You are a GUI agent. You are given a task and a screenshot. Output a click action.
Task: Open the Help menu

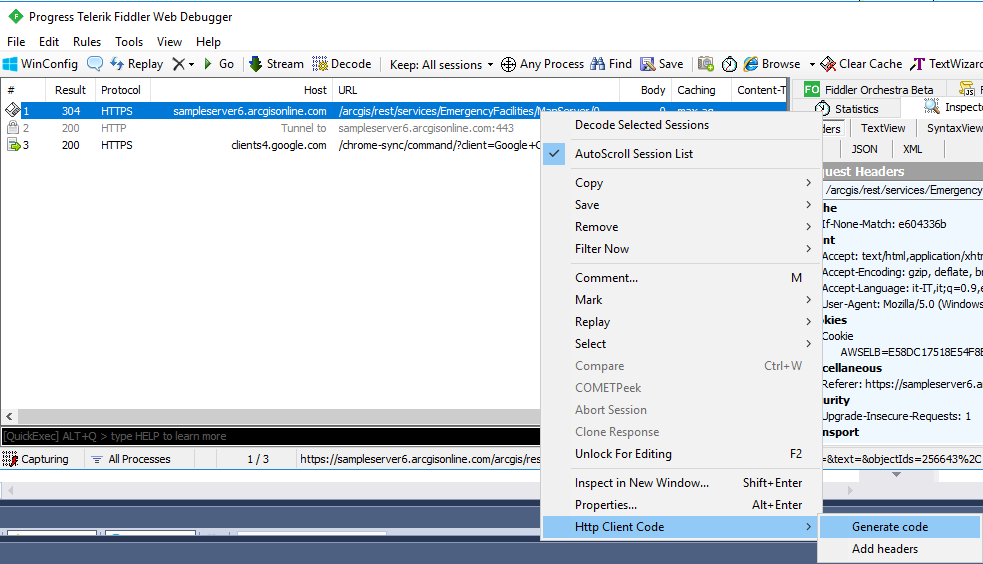[208, 41]
